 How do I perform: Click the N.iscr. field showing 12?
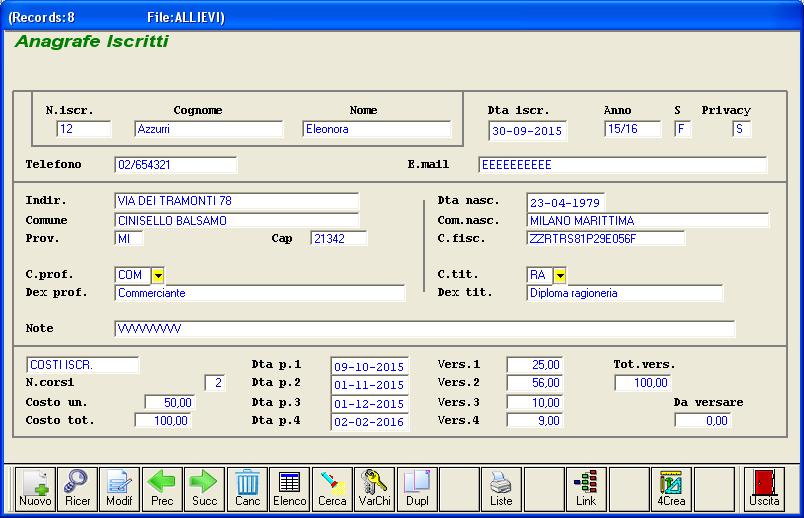point(84,129)
